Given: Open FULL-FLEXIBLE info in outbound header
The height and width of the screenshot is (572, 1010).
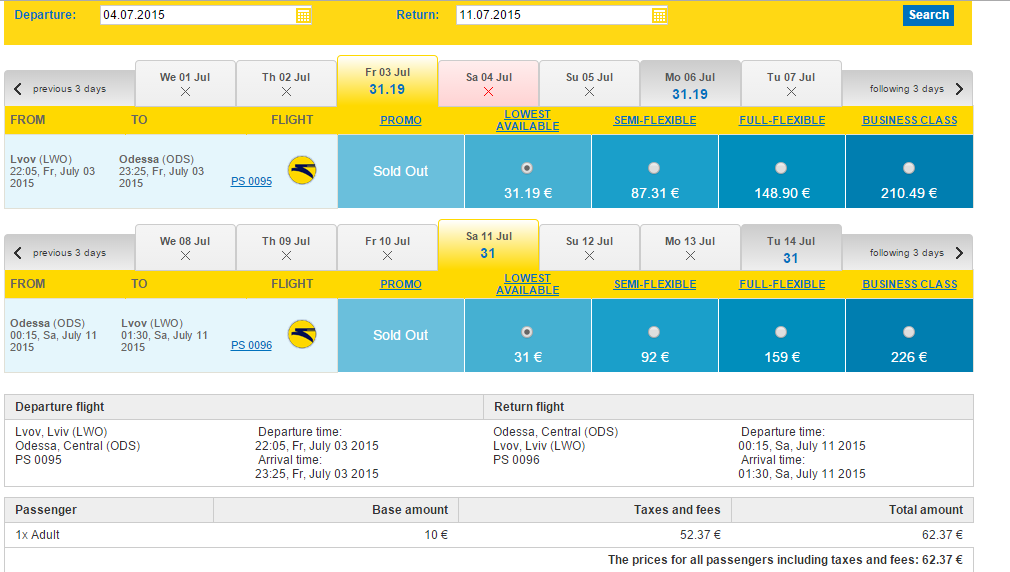Looking at the screenshot, I should point(782,120).
